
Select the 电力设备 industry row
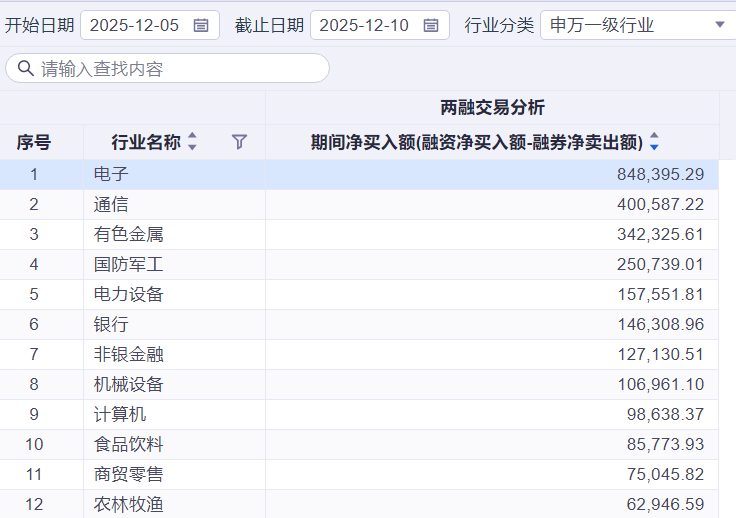(359, 295)
